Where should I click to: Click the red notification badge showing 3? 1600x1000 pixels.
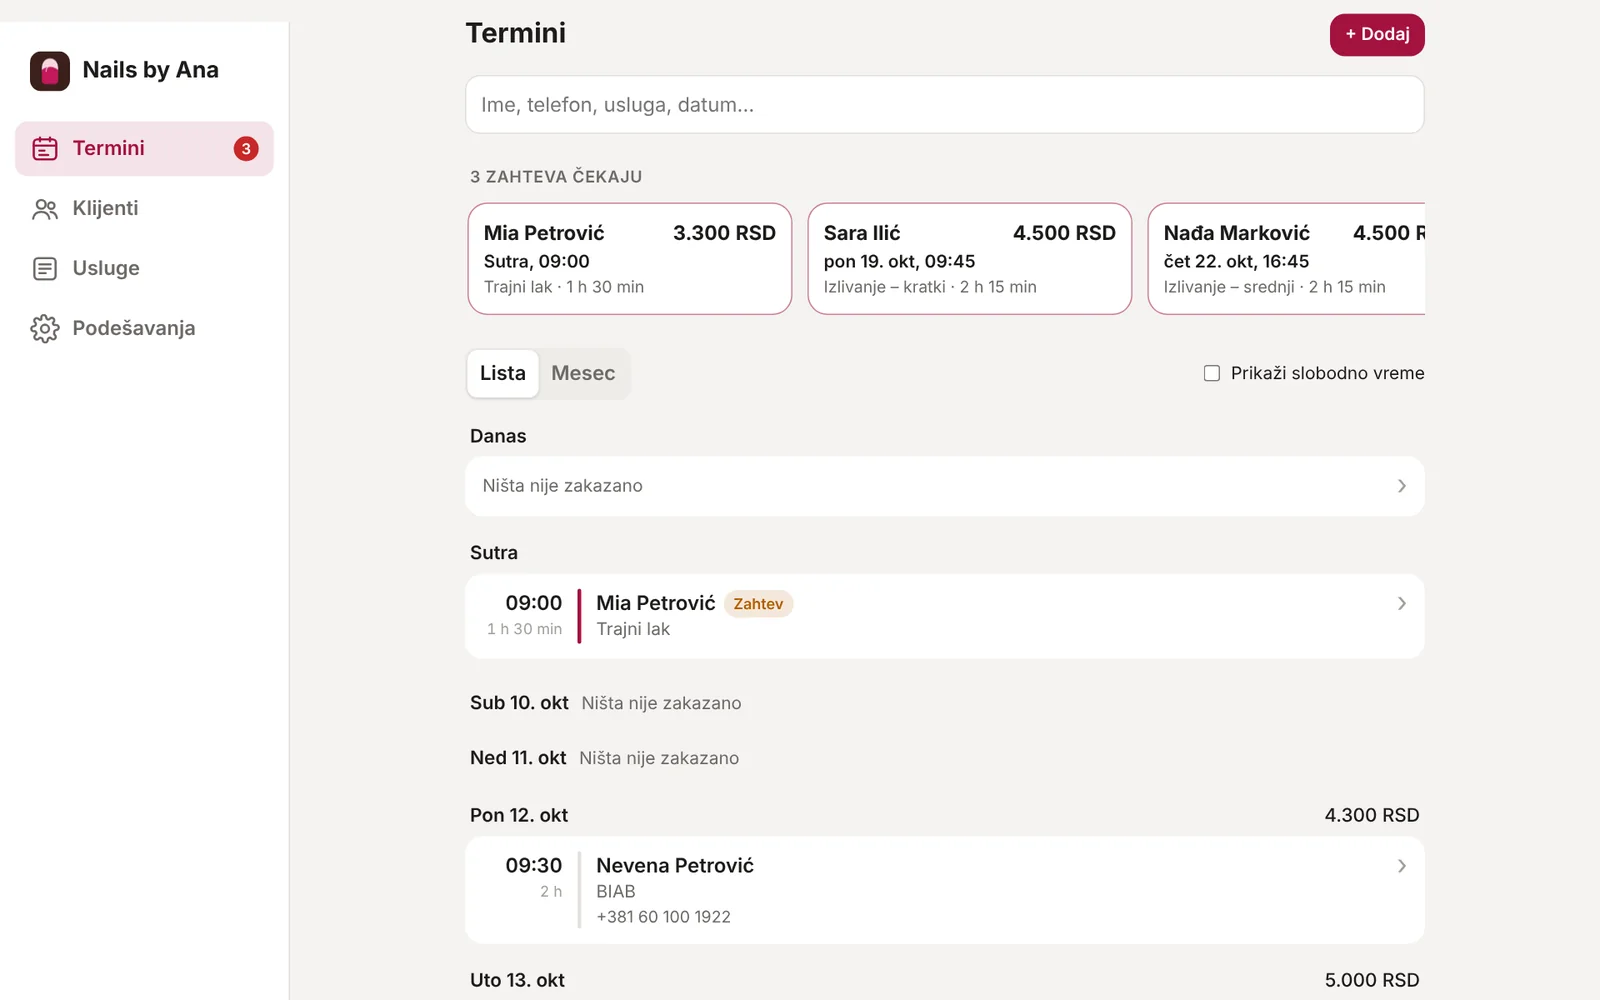246,149
